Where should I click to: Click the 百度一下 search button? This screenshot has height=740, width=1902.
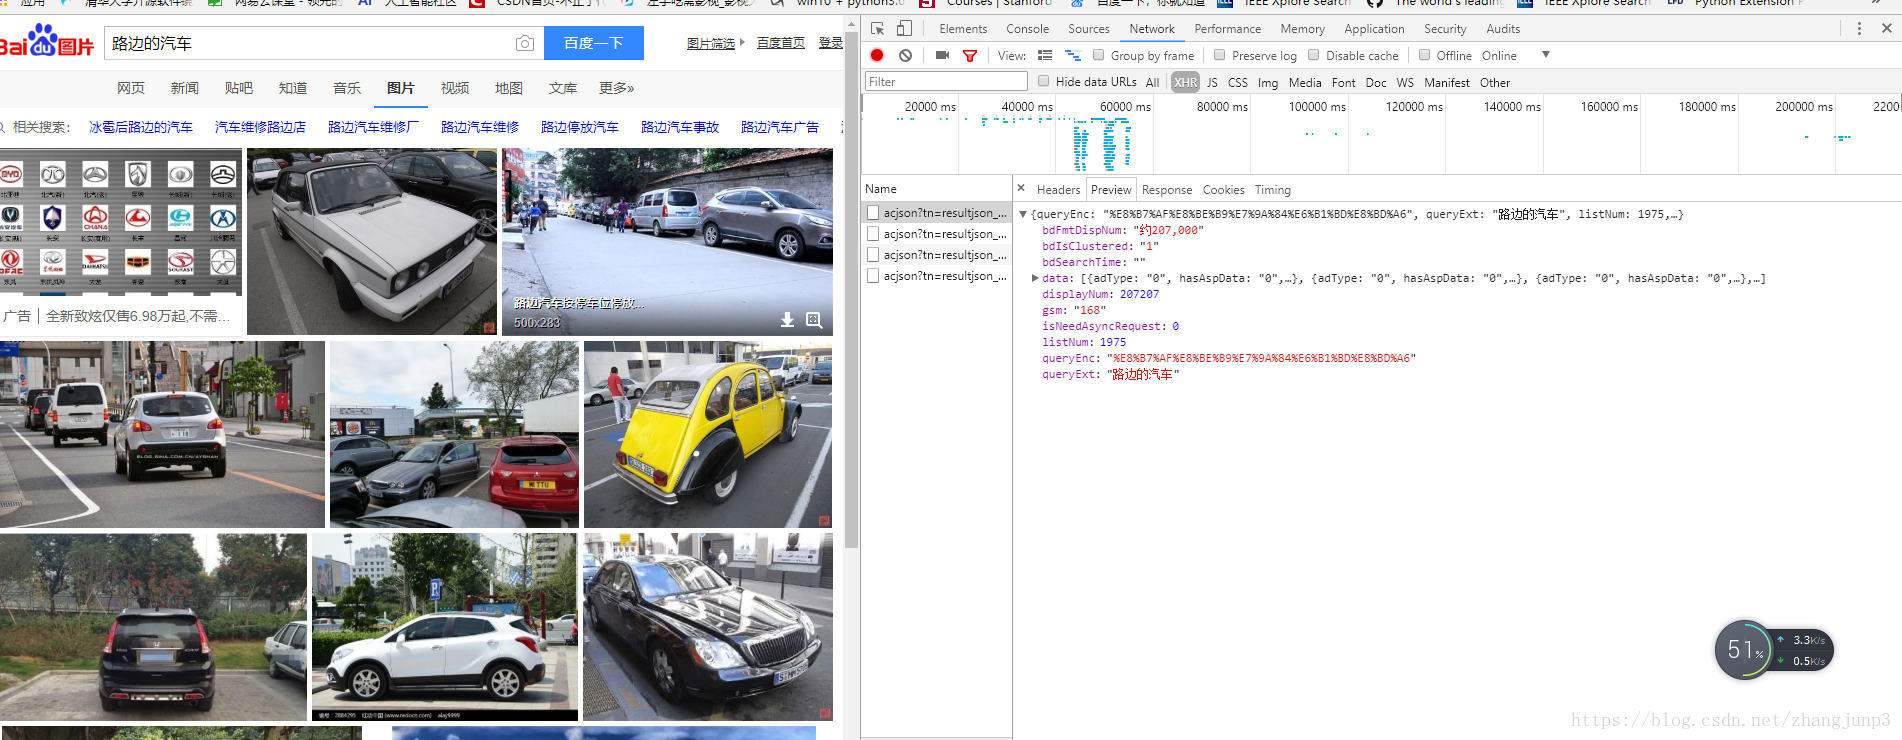594,43
